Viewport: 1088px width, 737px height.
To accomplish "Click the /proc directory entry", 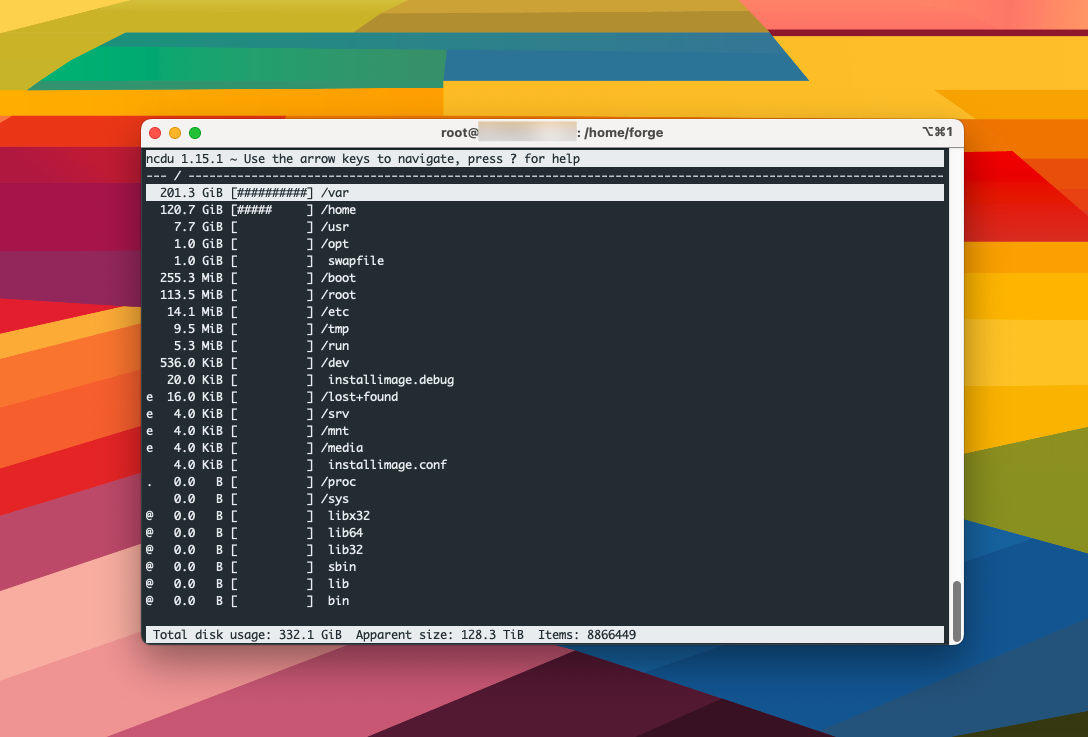I will (338, 482).
